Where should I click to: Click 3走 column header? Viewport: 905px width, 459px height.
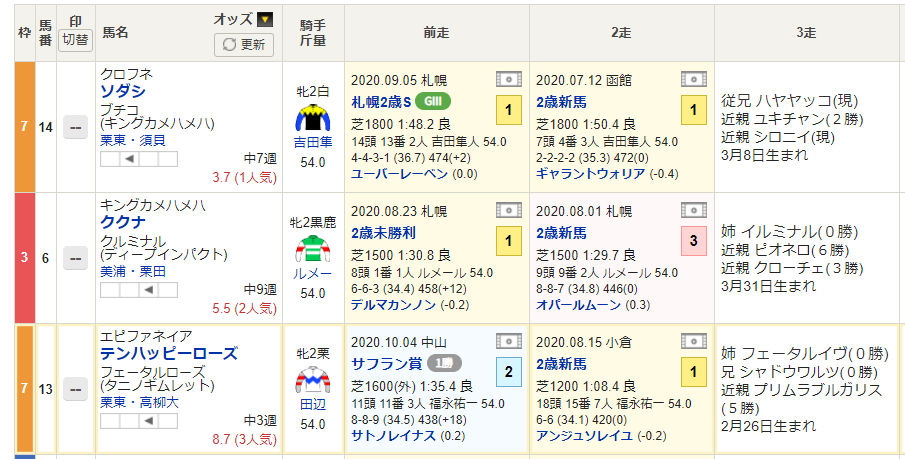tap(806, 33)
